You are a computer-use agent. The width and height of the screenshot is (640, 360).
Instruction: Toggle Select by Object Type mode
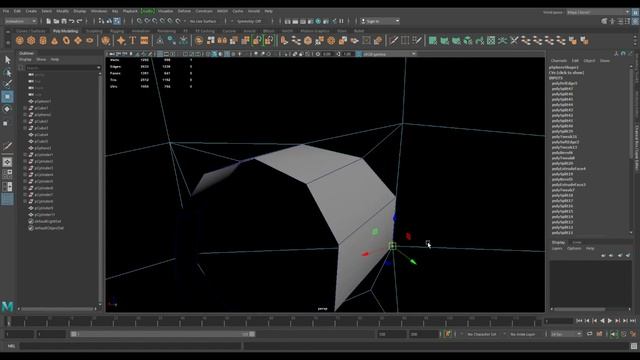click(109, 21)
